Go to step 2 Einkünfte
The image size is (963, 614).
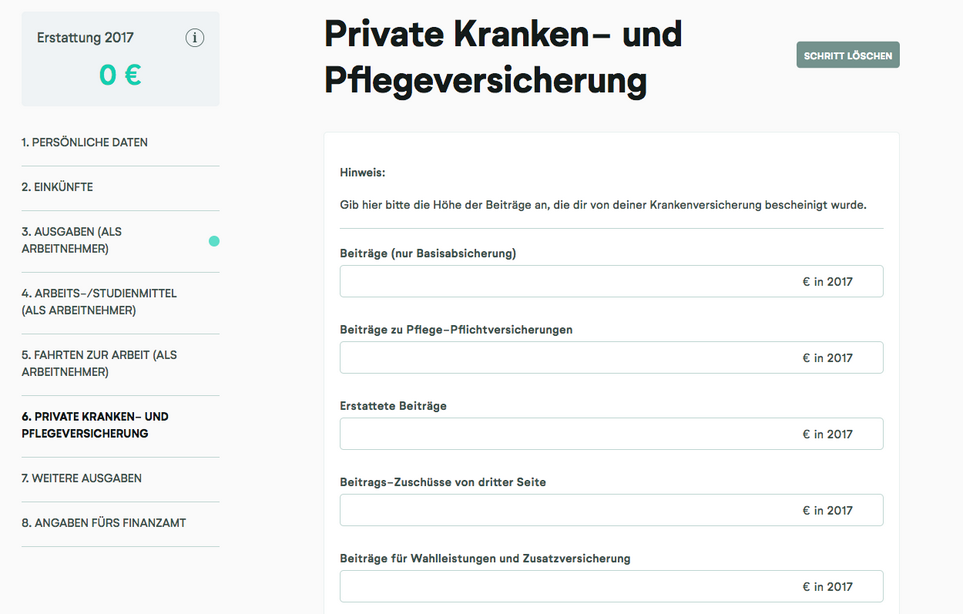(x=57, y=187)
